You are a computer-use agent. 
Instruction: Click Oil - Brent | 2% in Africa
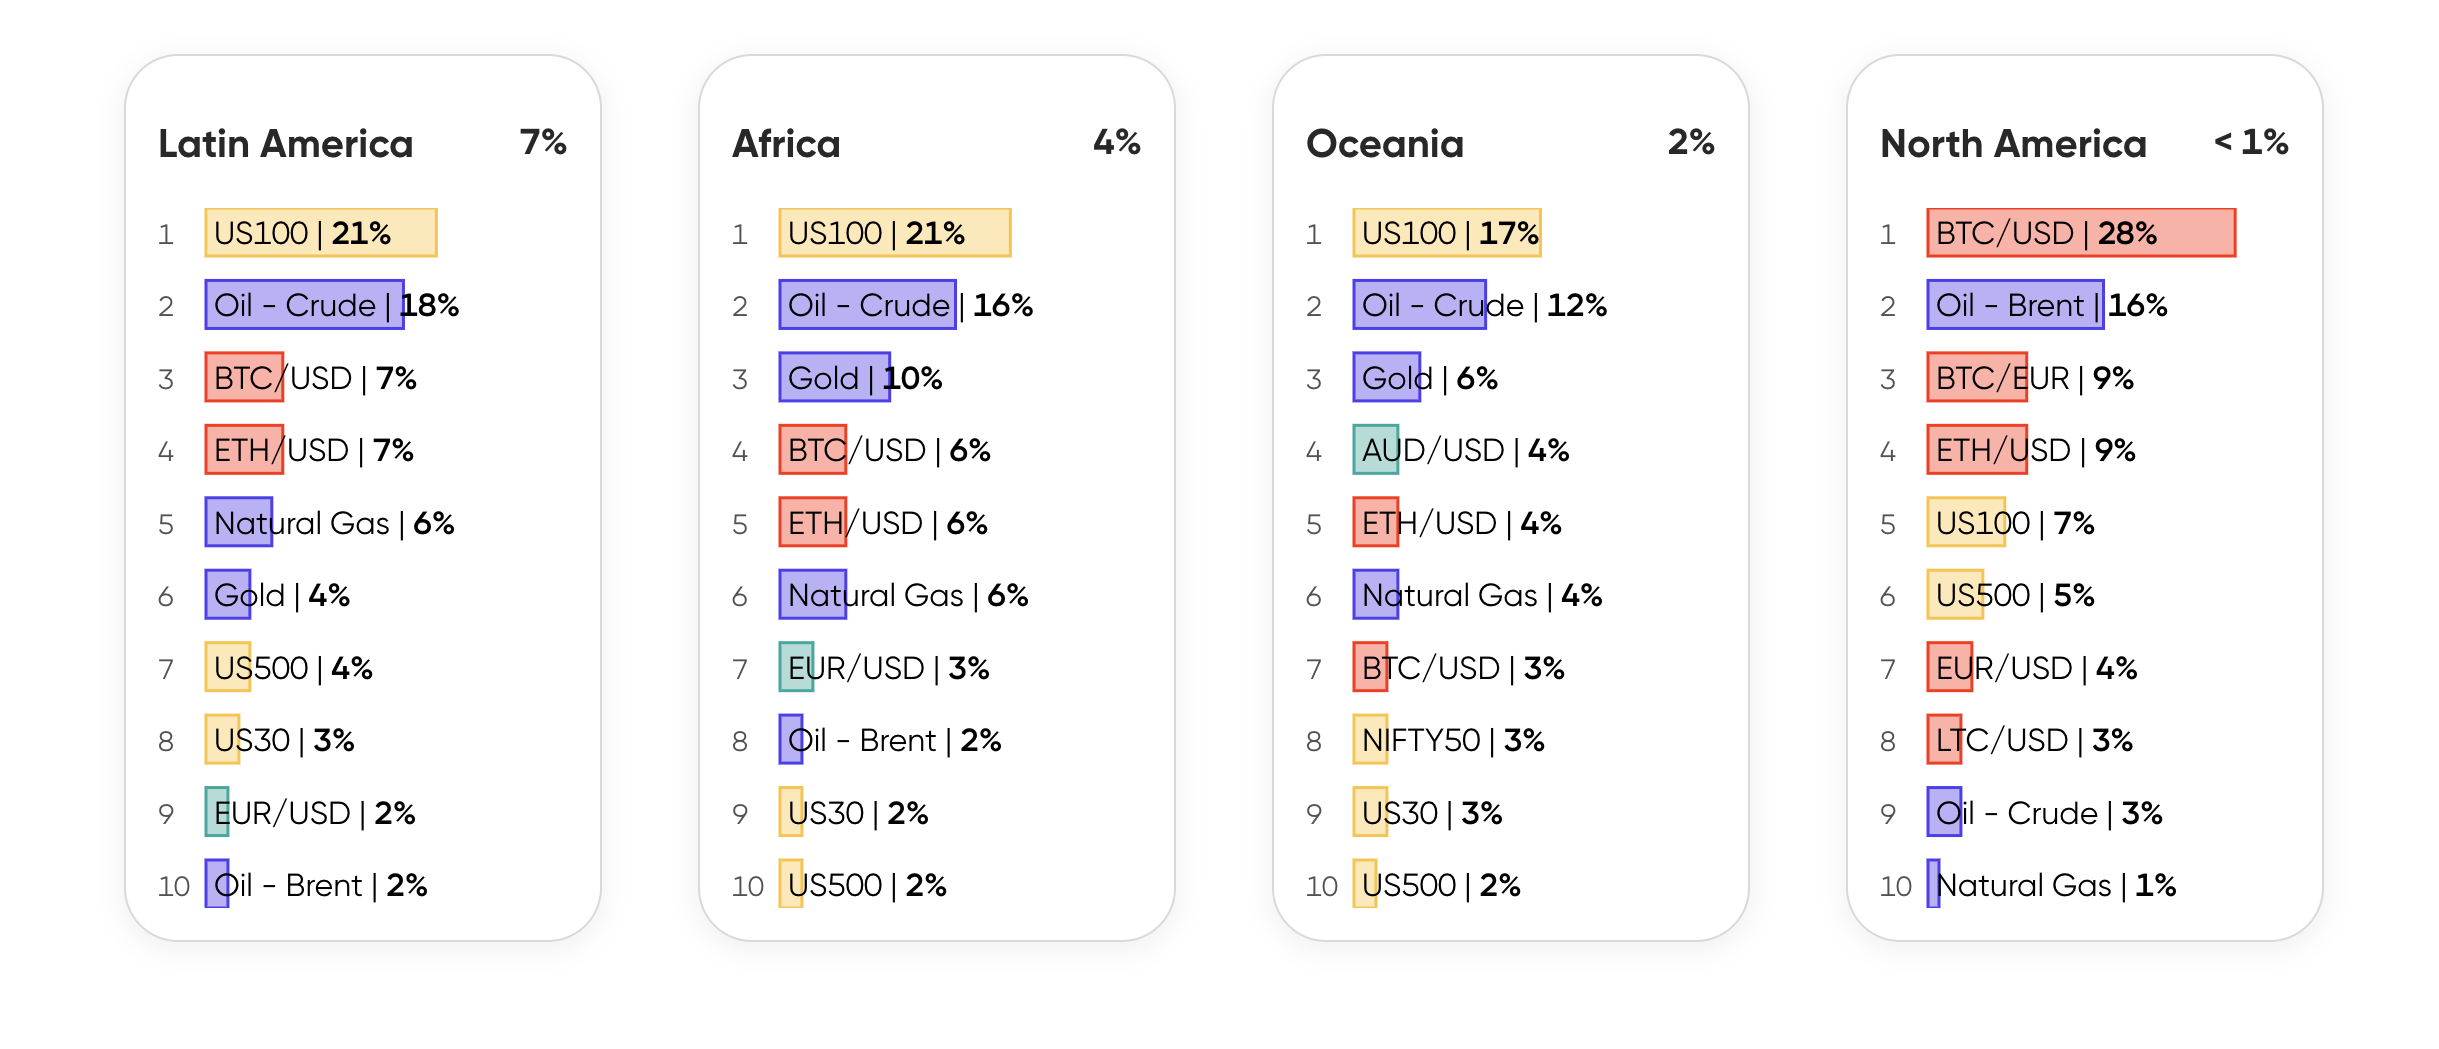click(891, 740)
